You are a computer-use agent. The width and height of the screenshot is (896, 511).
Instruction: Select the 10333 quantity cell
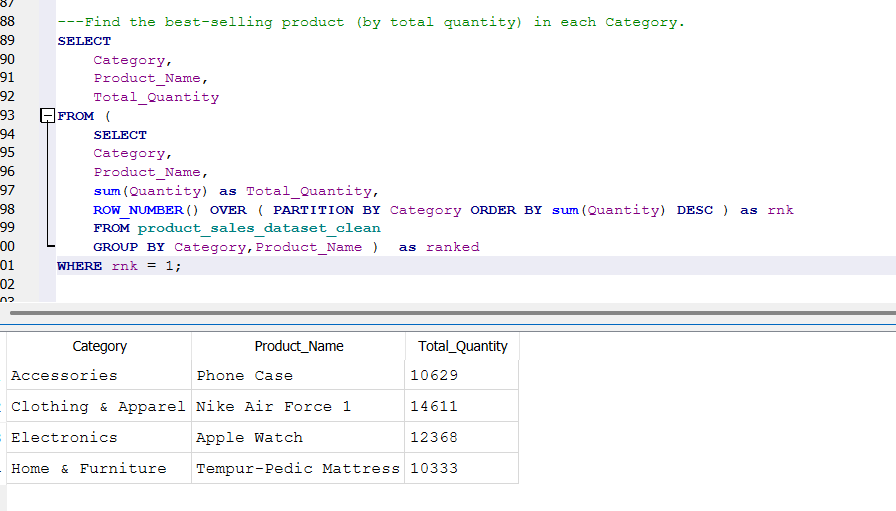click(462, 468)
